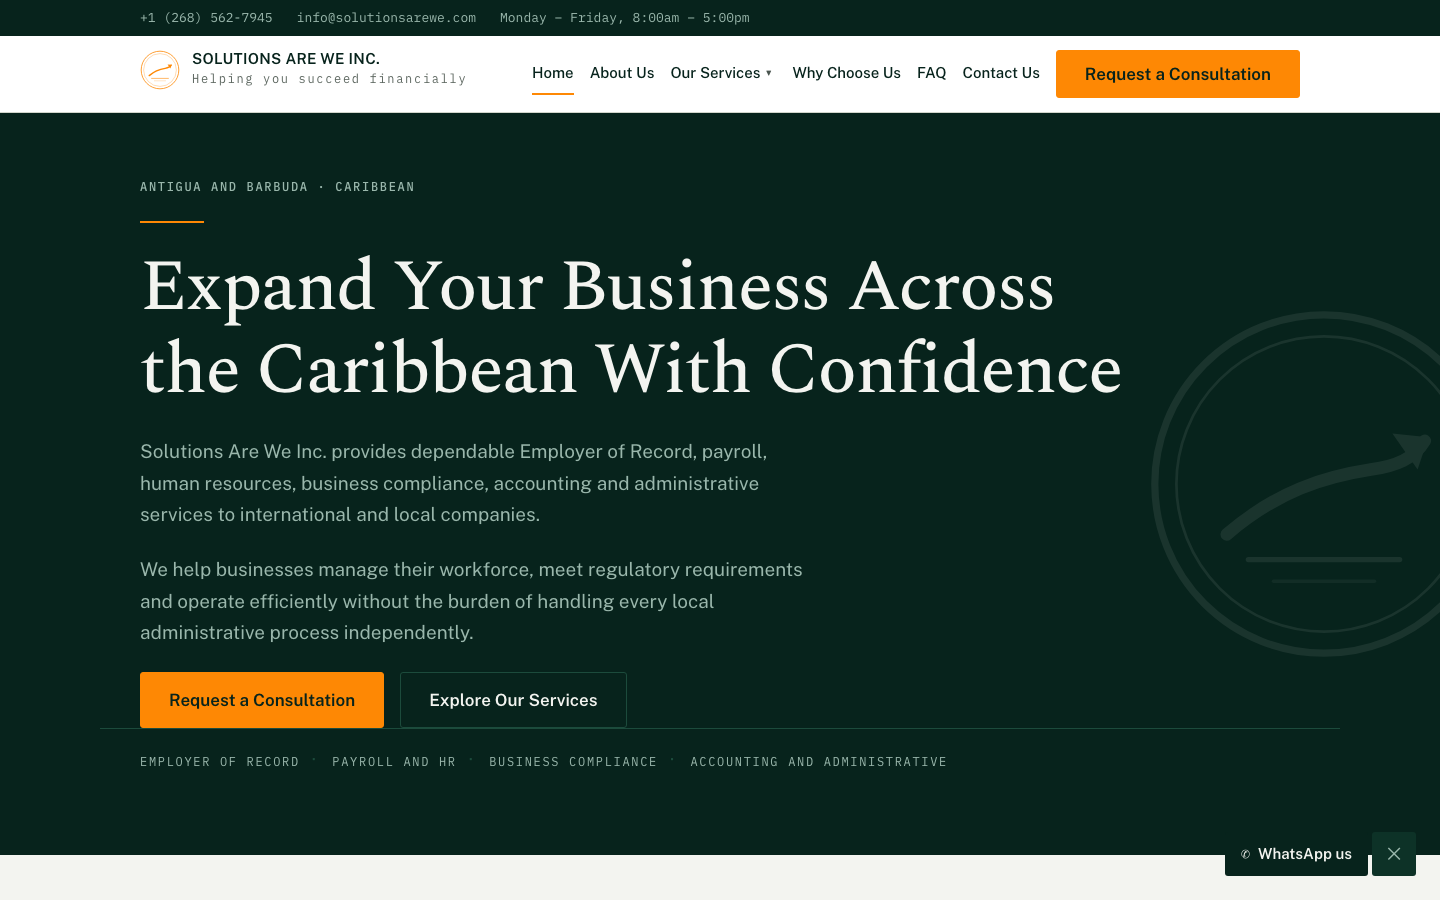Click the 'ANTIGUA AND BARBUDA · CARIBBEAN' eyebrow text
Viewport: 1440px width, 900px height.
click(277, 187)
